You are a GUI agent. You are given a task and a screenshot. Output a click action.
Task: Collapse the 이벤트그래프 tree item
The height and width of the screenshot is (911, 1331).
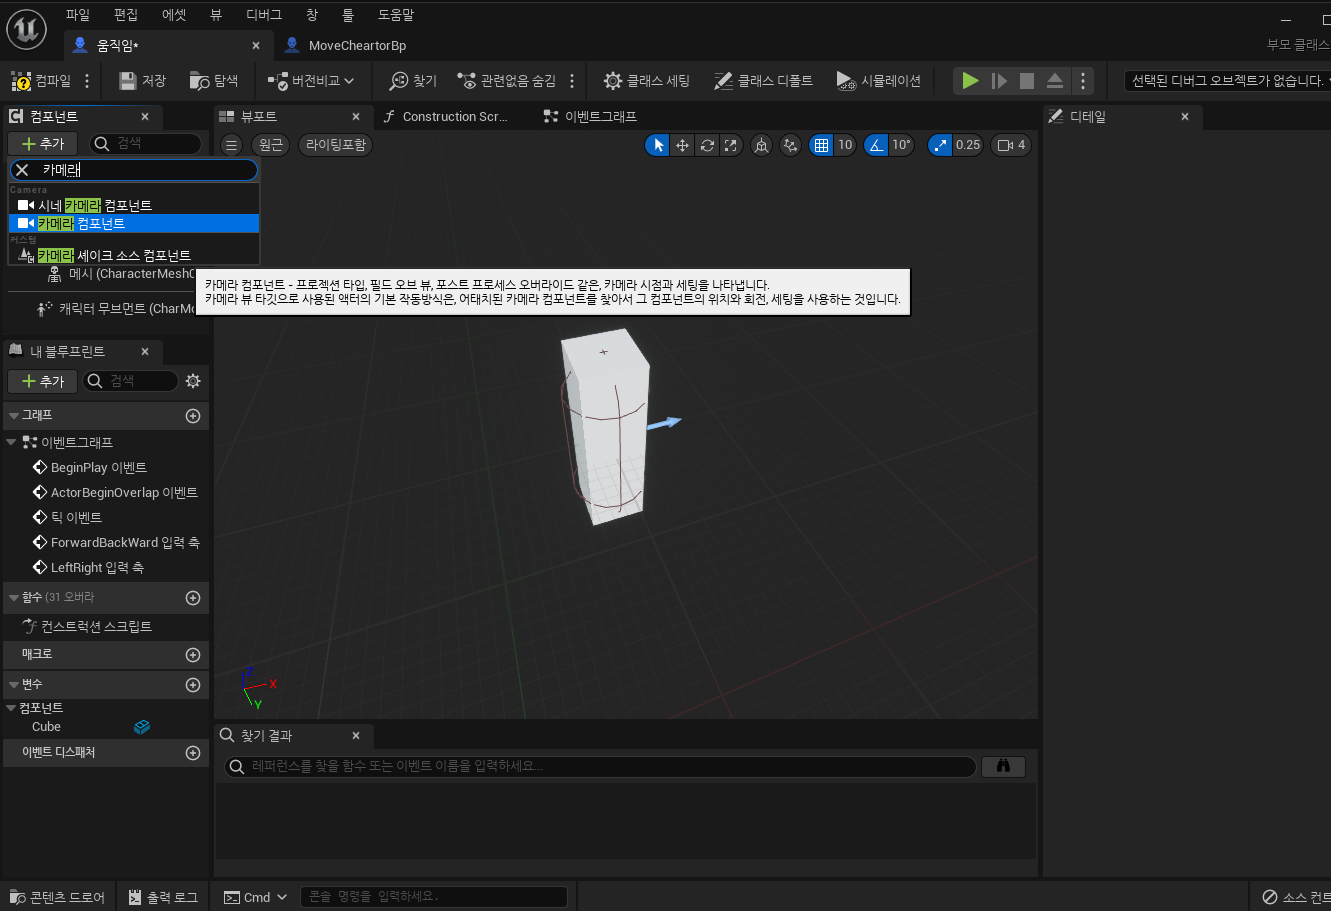(11, 442)
